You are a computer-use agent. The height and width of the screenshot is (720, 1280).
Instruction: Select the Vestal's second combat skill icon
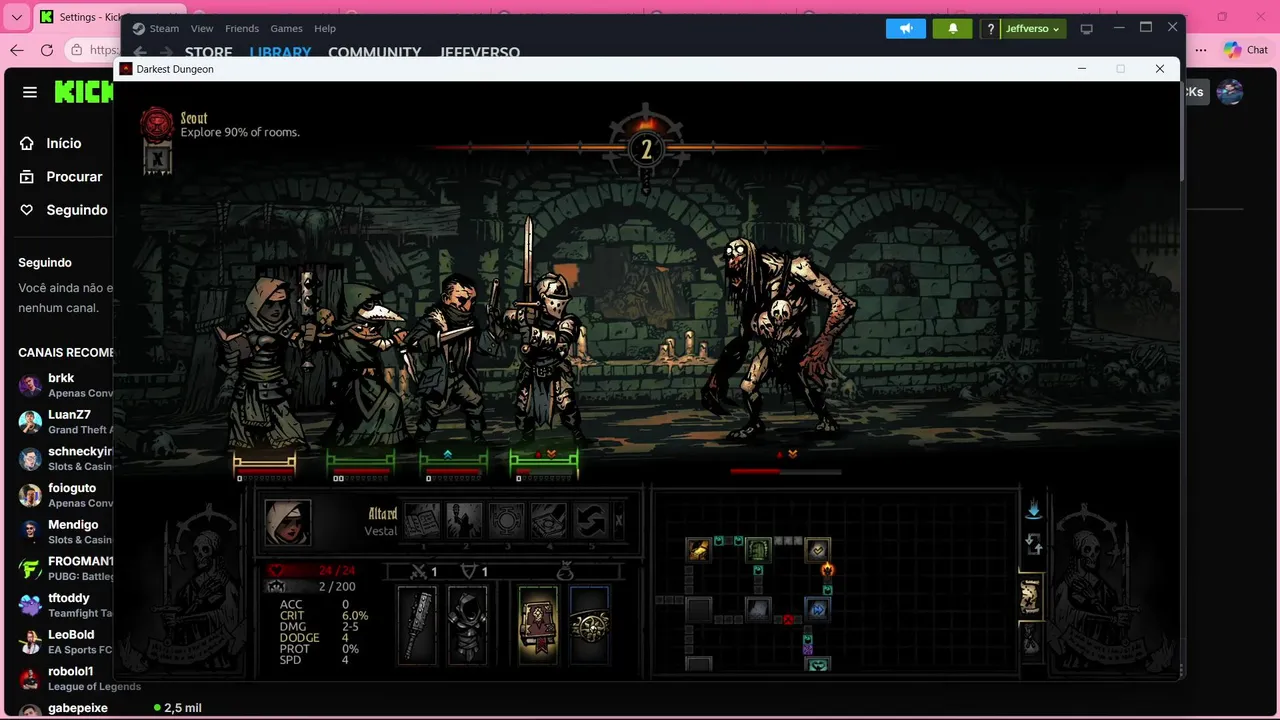click(464, 520)
